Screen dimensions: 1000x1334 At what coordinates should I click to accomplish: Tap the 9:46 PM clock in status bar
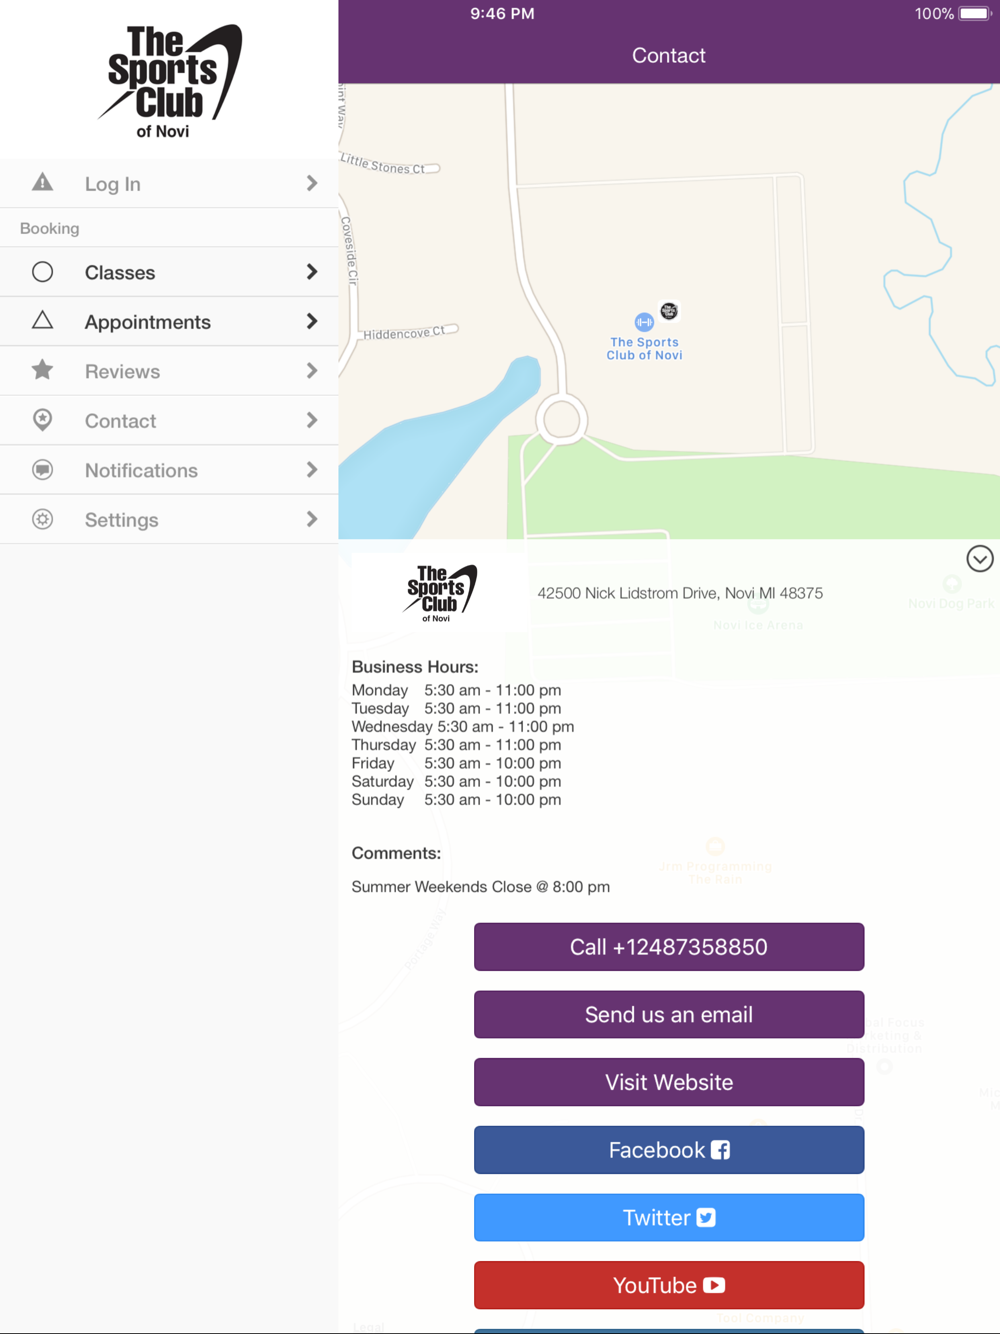502,14
